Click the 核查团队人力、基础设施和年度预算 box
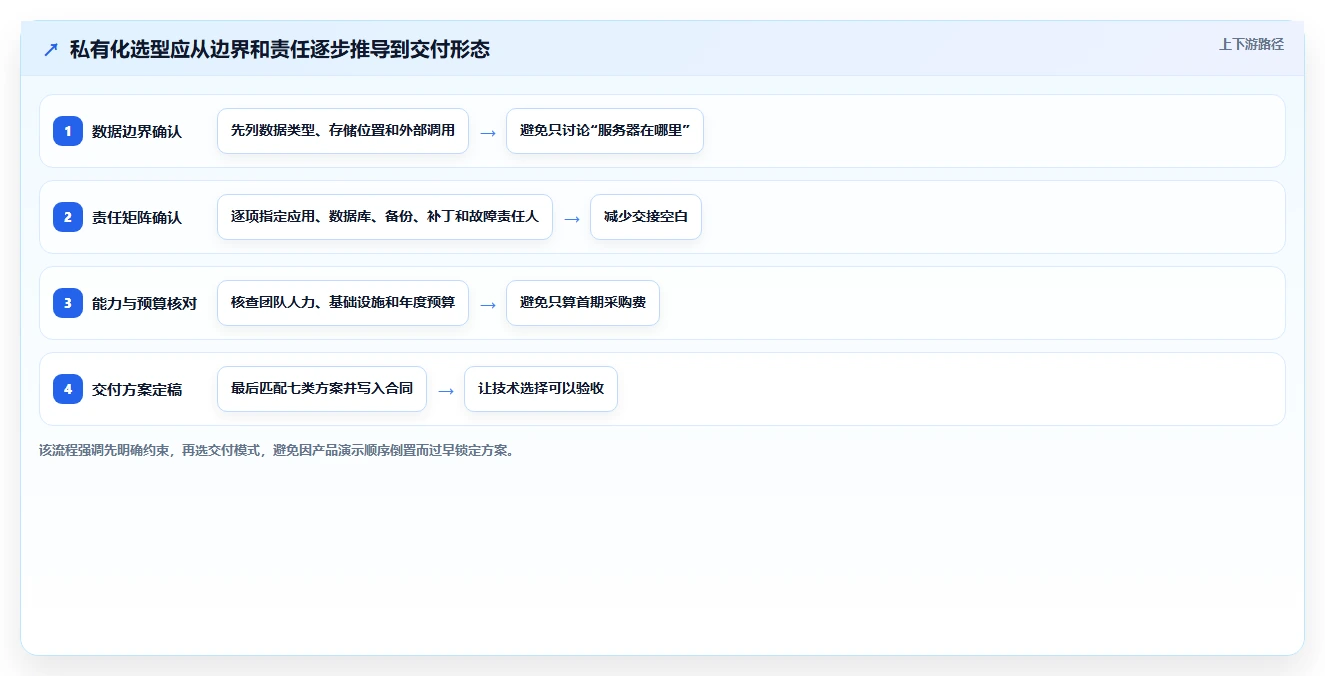The image size is (1325, 676). coord(343,303)
